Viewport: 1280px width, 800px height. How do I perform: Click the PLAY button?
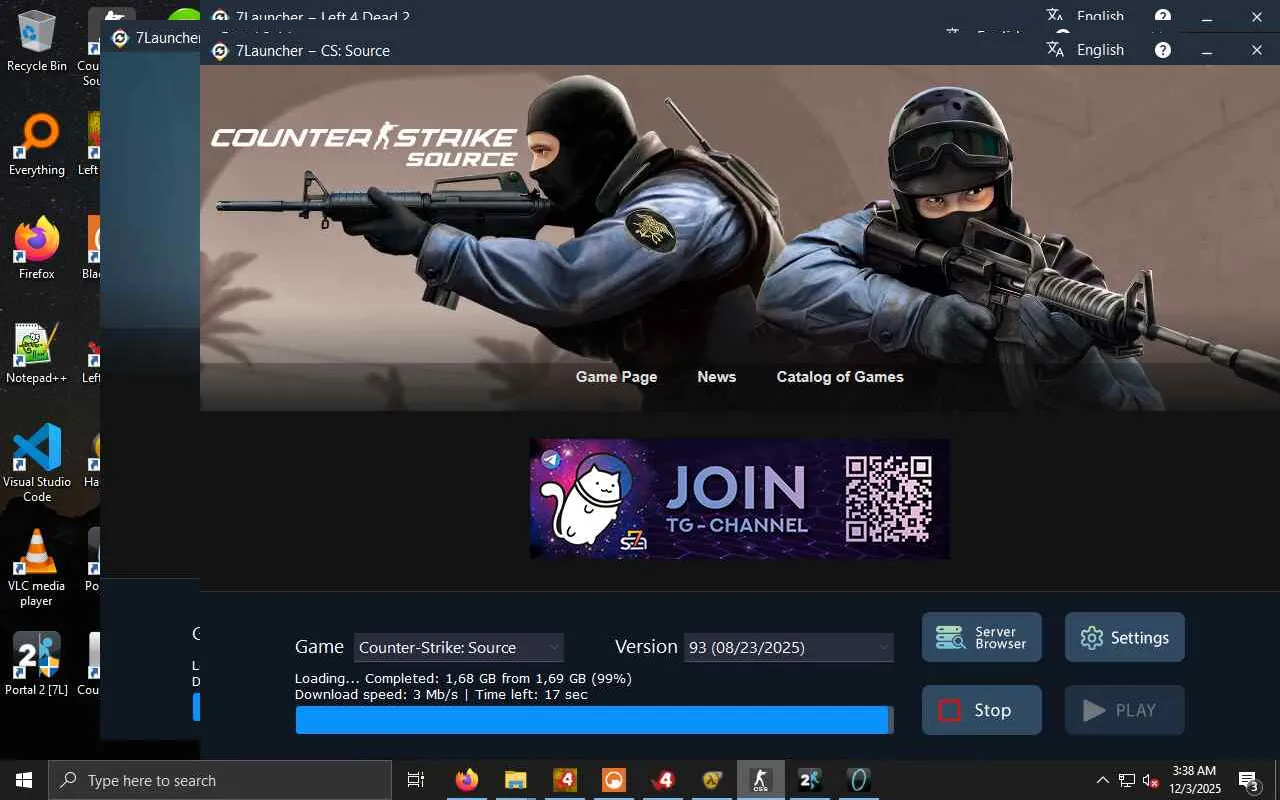(1125, 710)
